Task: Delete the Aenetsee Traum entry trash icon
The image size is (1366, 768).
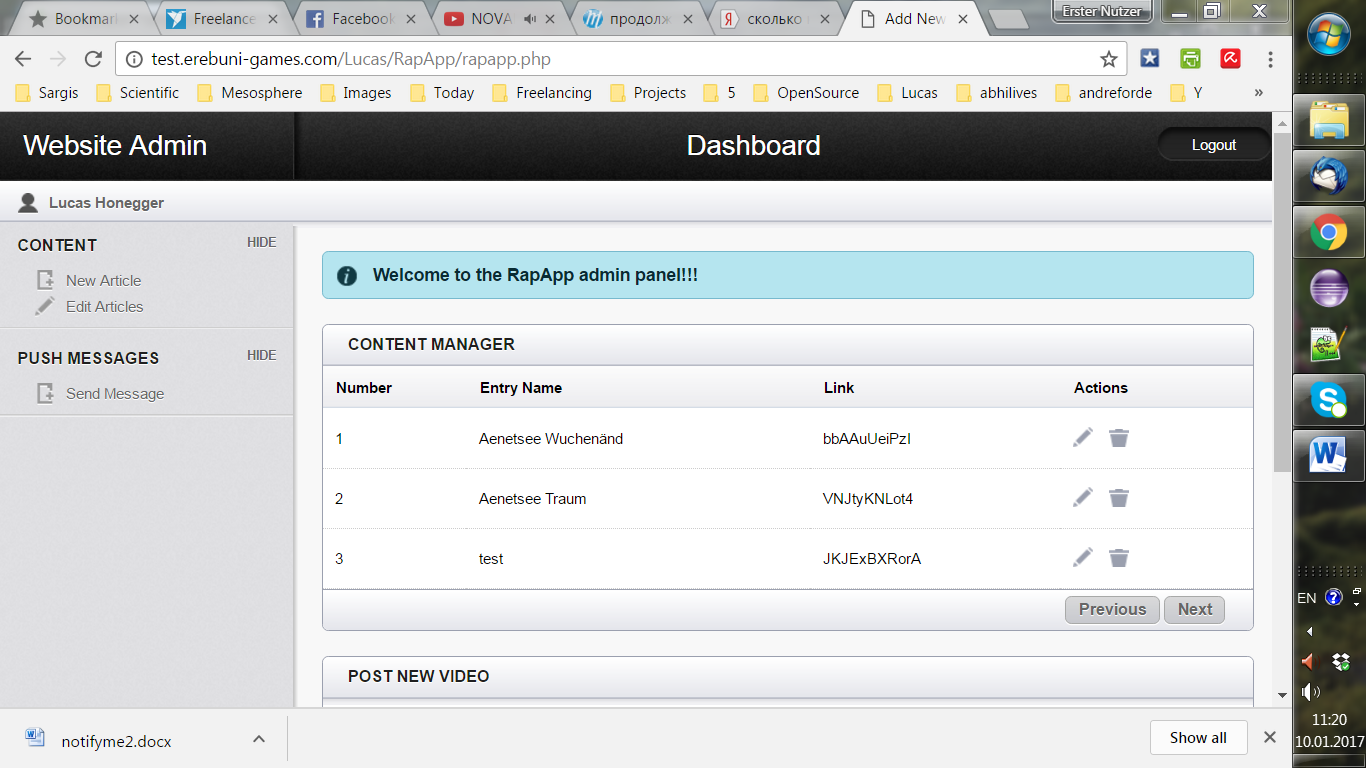Action: click(1119, 497)
